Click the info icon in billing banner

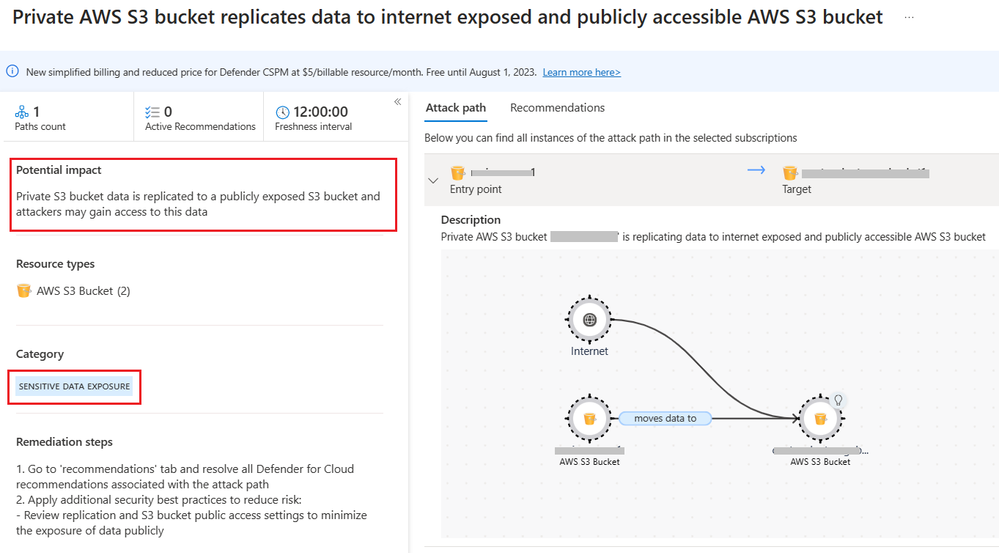tap(13, 72)
